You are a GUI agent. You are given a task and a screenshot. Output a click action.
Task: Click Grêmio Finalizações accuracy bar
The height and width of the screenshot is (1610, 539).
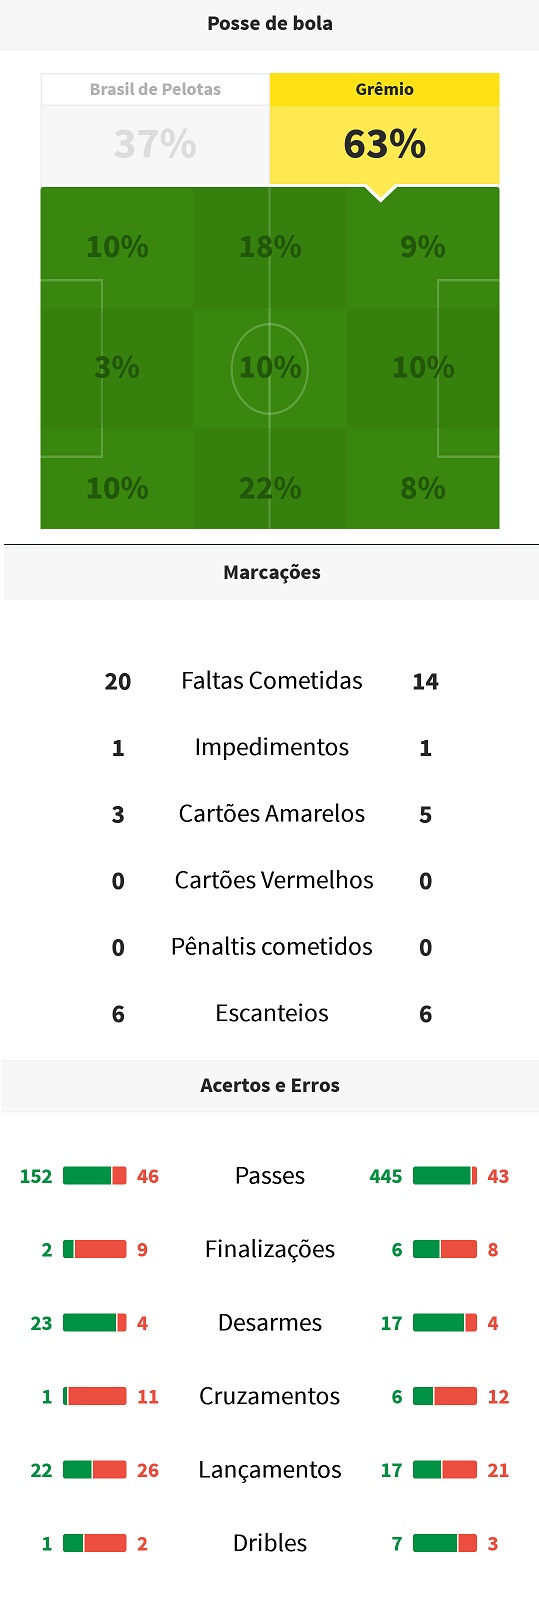point(445,1249)
